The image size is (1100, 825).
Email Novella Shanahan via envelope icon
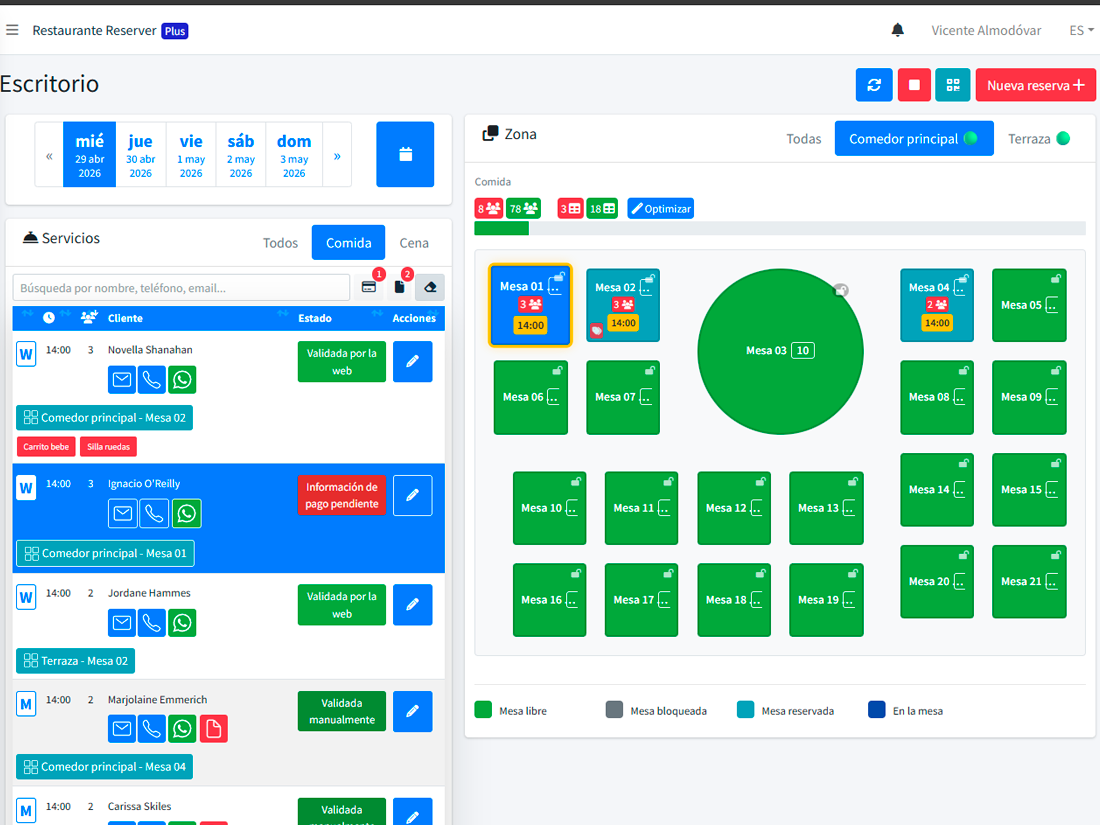(122, 380)
